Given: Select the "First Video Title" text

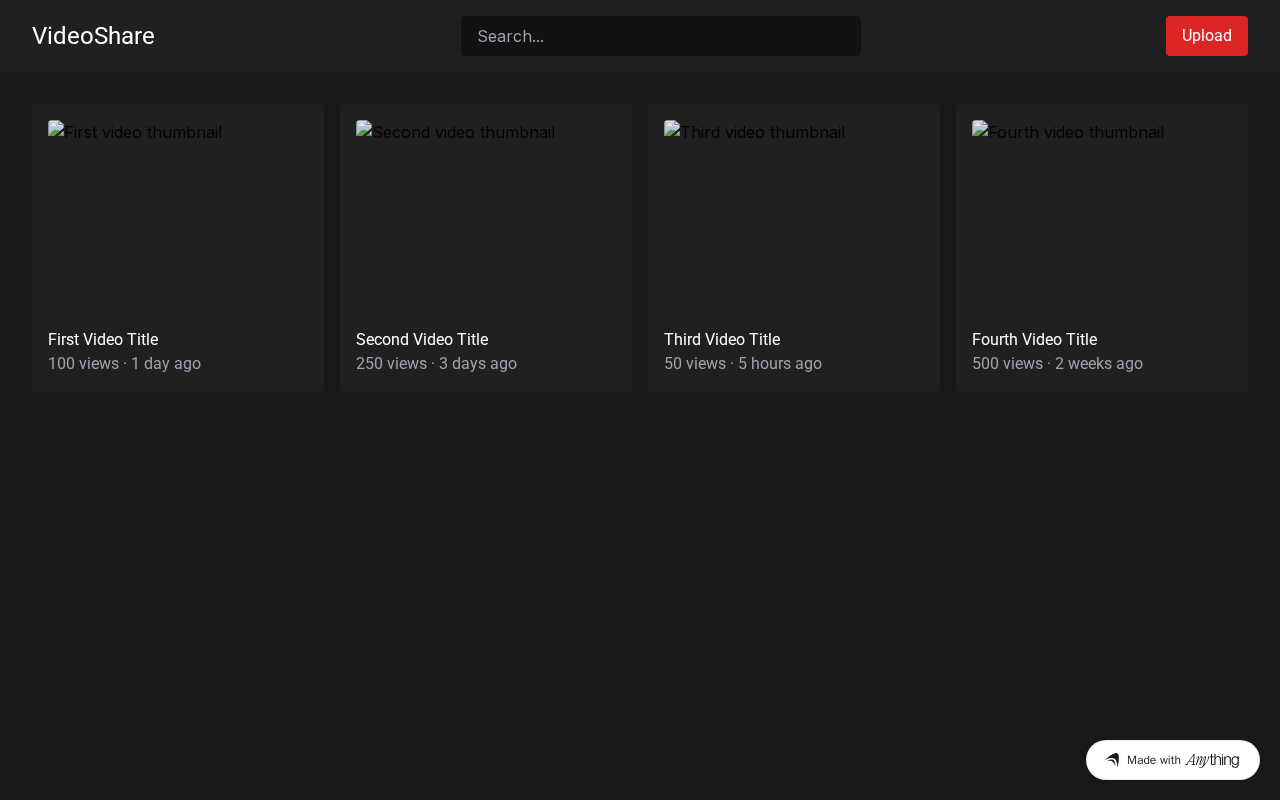Looking at the screenshot, I should coord(103,340).
